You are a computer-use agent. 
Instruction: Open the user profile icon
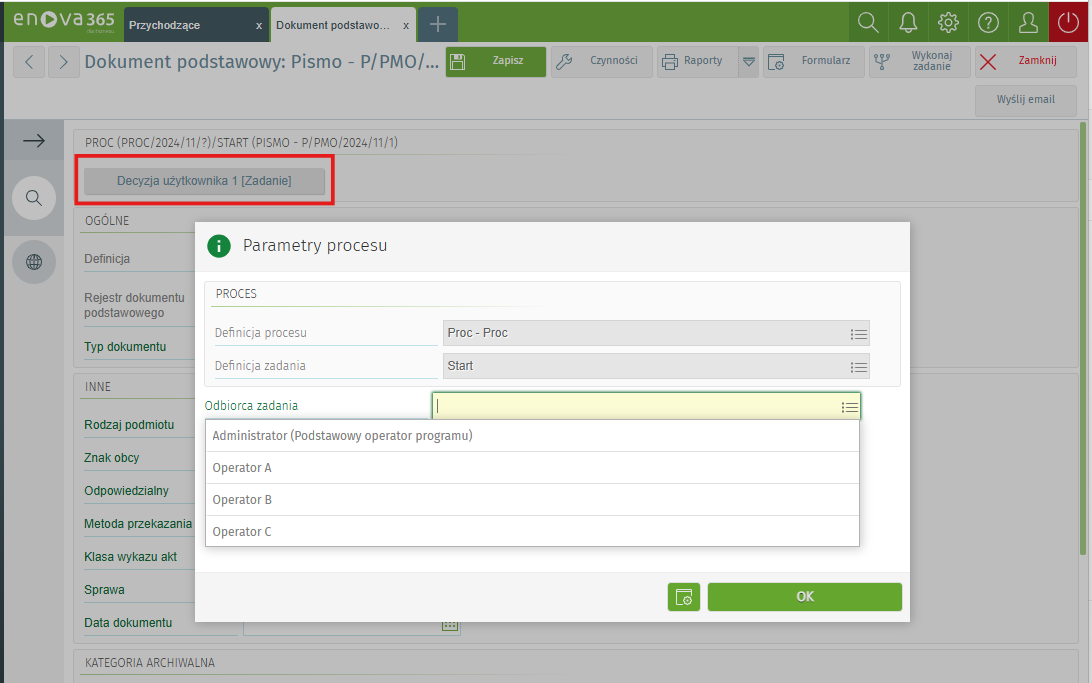(1028, 23)
